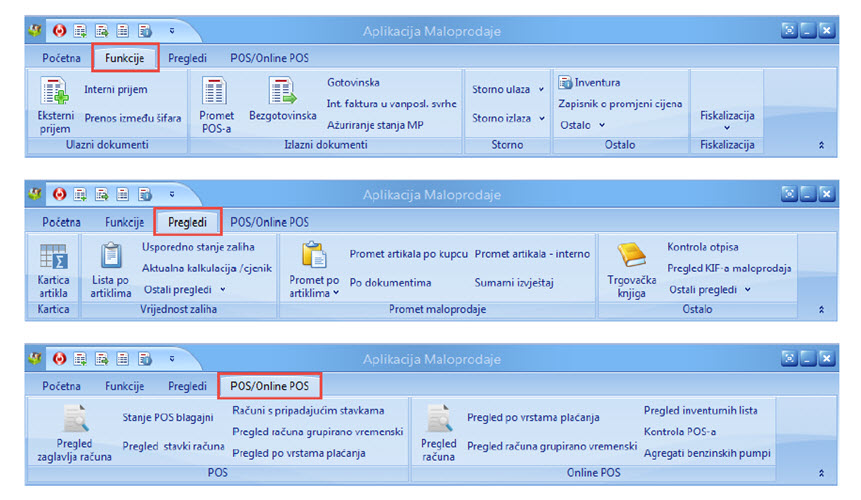Image resolution: width=861 pixels, height=500 pixels.
Task: Click the Gotovinska command
Action: (x=353, y=82)
